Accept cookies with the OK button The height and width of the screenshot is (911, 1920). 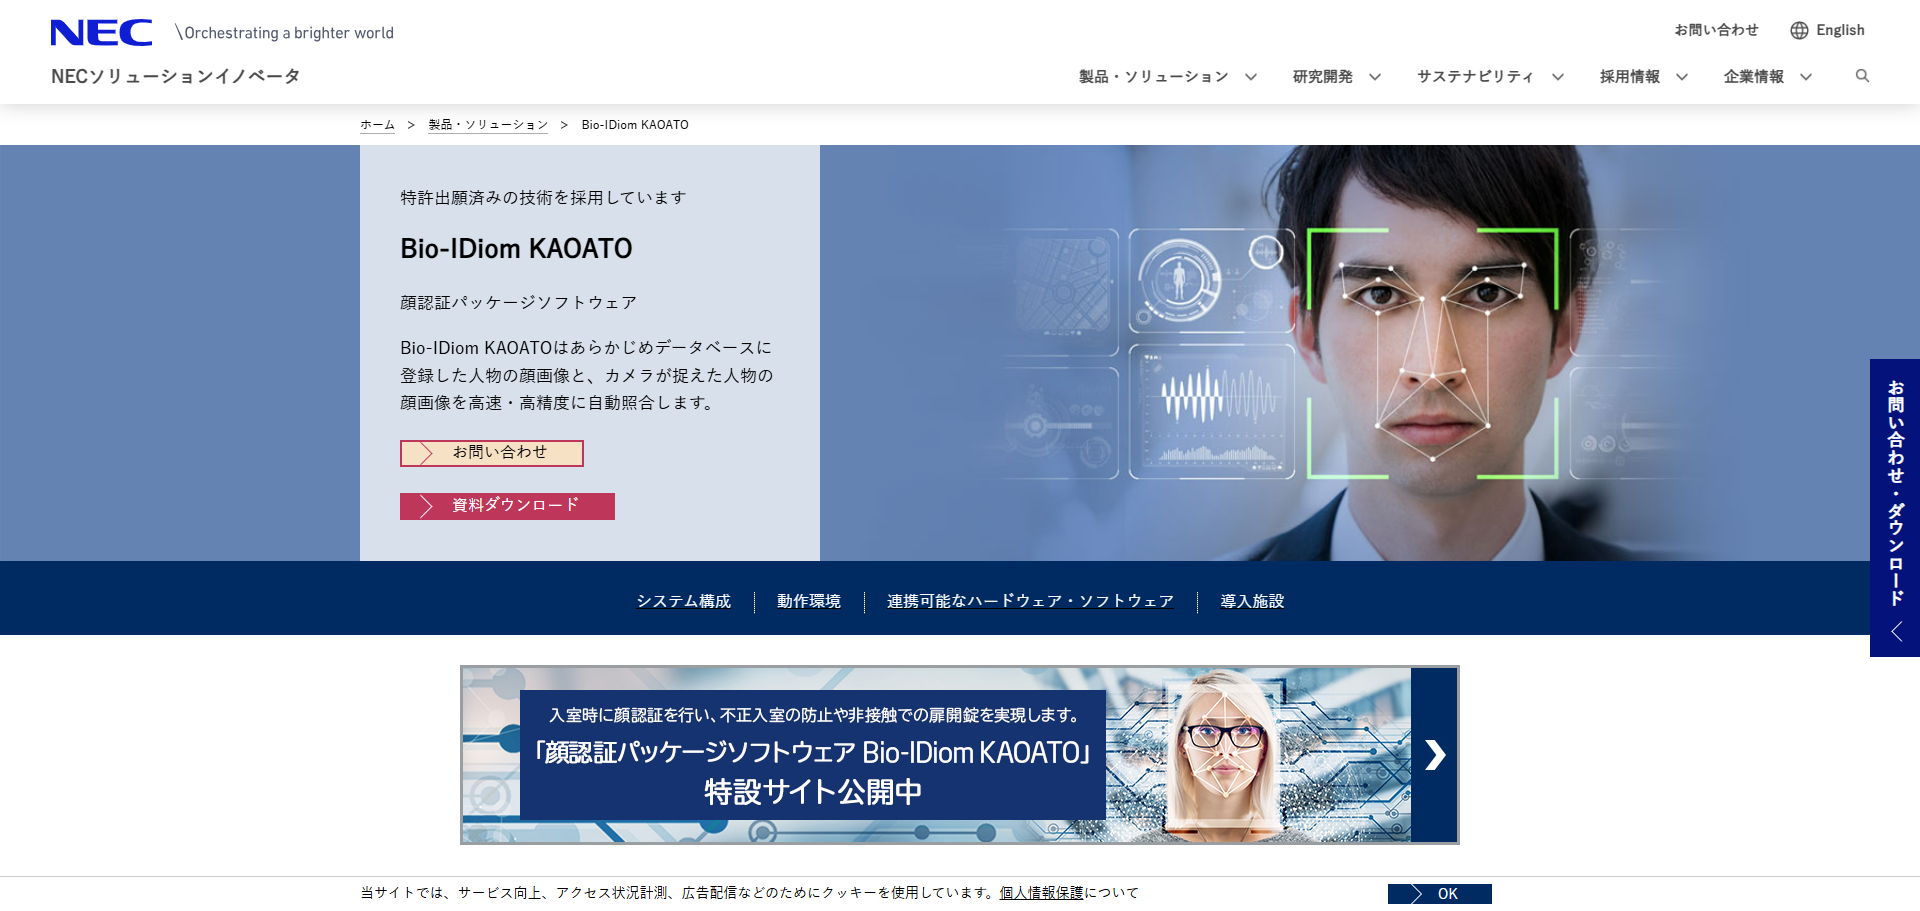pyautogui.click(x=1439, y=894)
